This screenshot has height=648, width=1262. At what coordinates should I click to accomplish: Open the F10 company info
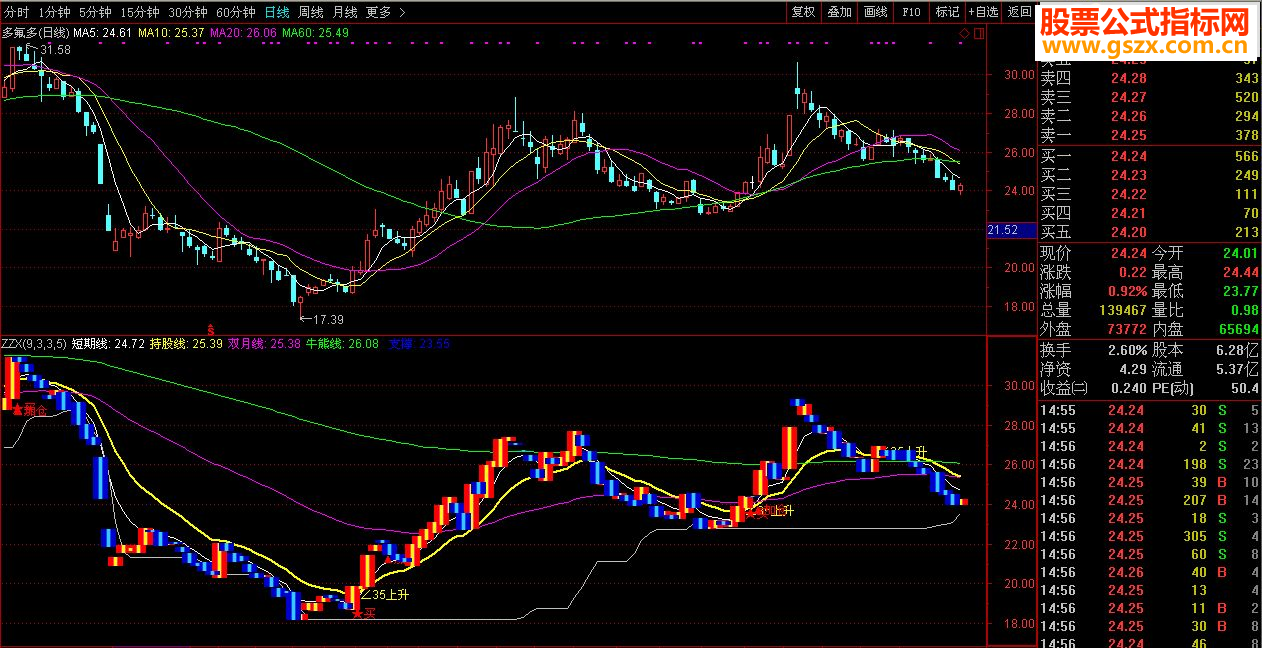(911, 12)
